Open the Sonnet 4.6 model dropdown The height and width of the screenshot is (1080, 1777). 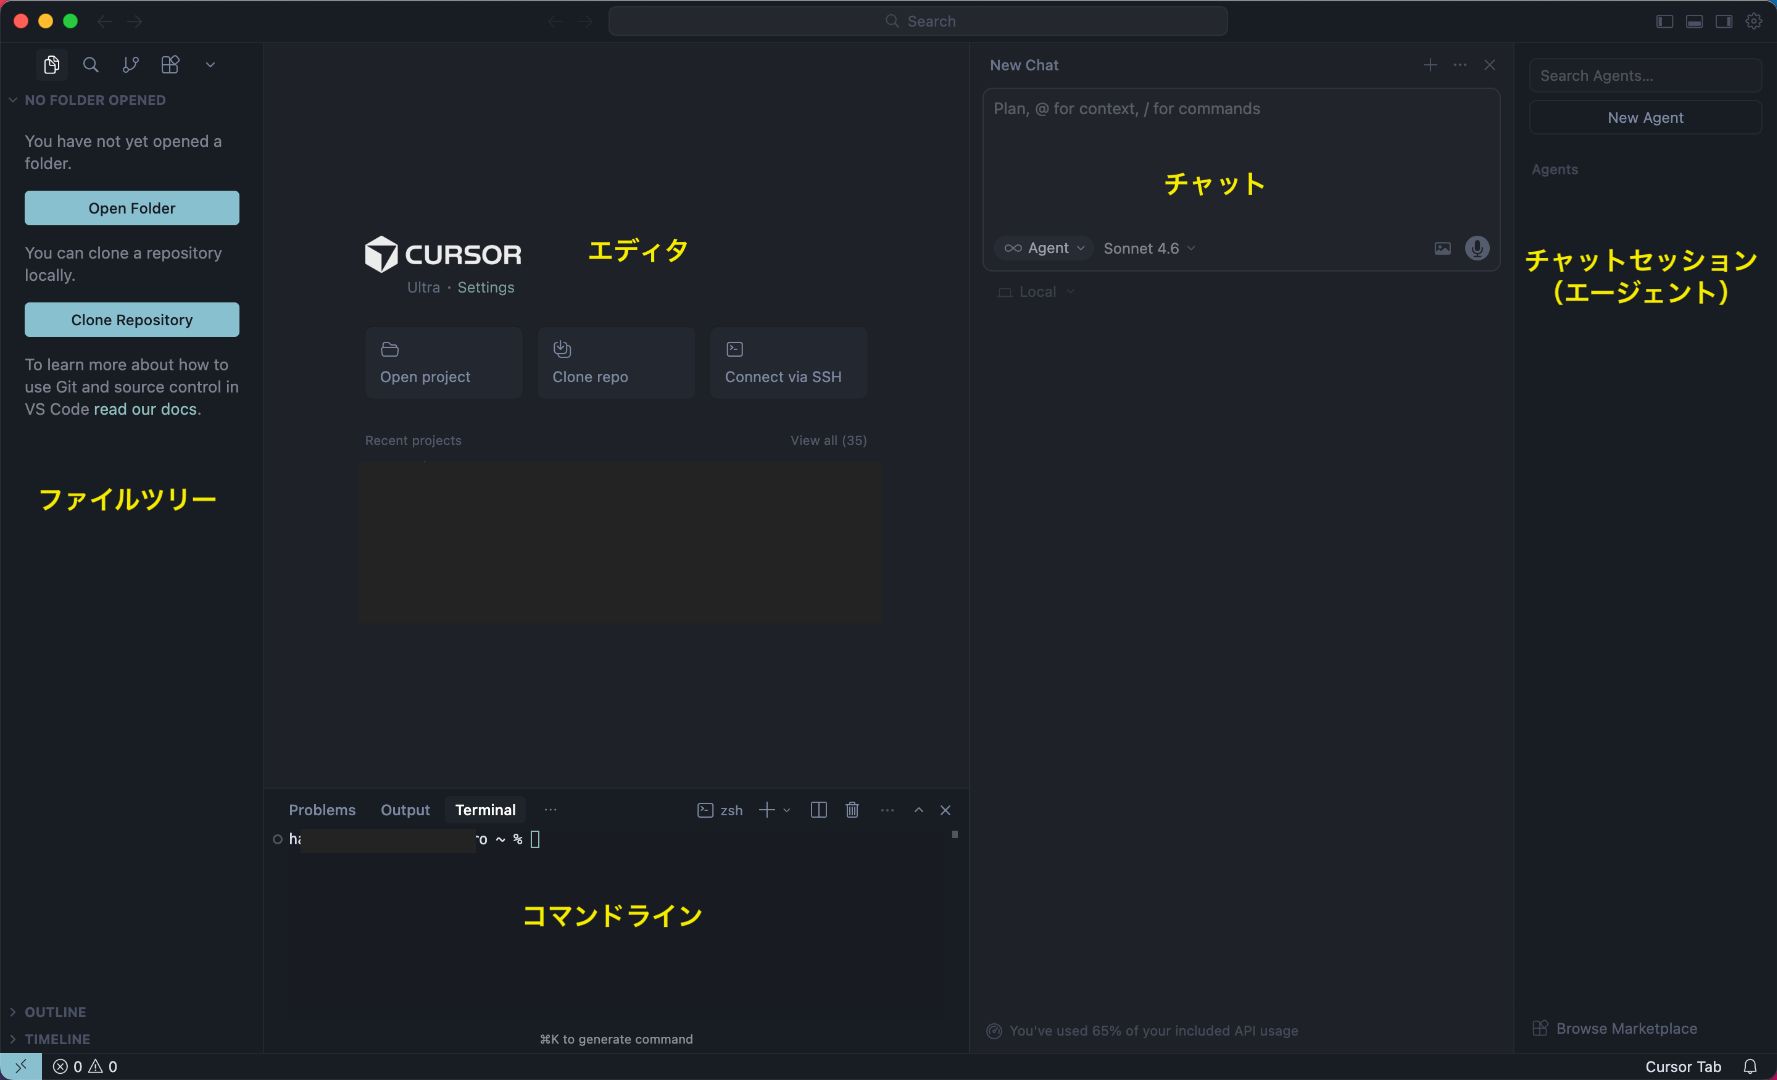click(1149, 248)
